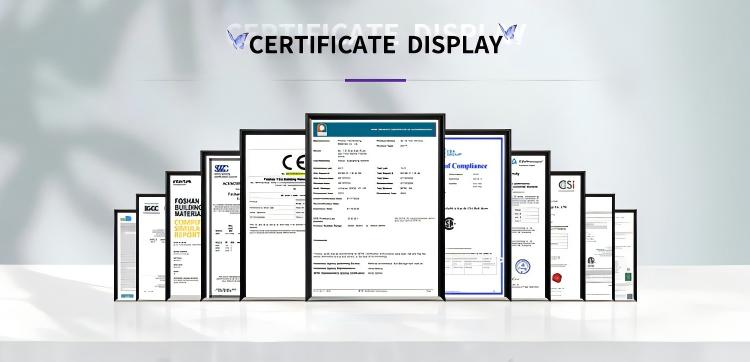The image size is (750, 362).
Task: Click the butterfly right of DISPLAY
Action: click(508, 32)
